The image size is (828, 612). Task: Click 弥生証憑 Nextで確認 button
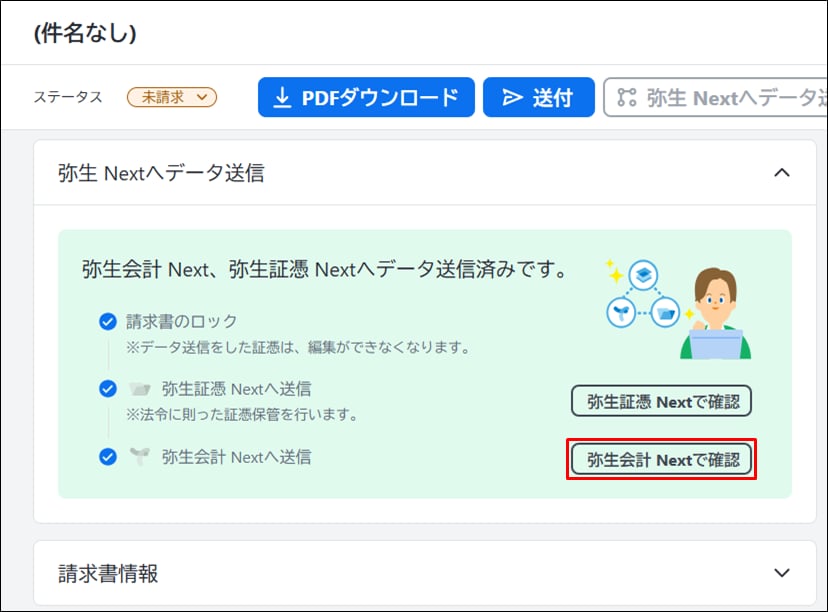[661, 401]
